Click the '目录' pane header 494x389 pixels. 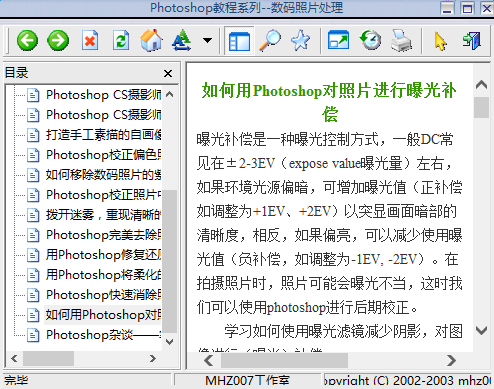(17, 73)
